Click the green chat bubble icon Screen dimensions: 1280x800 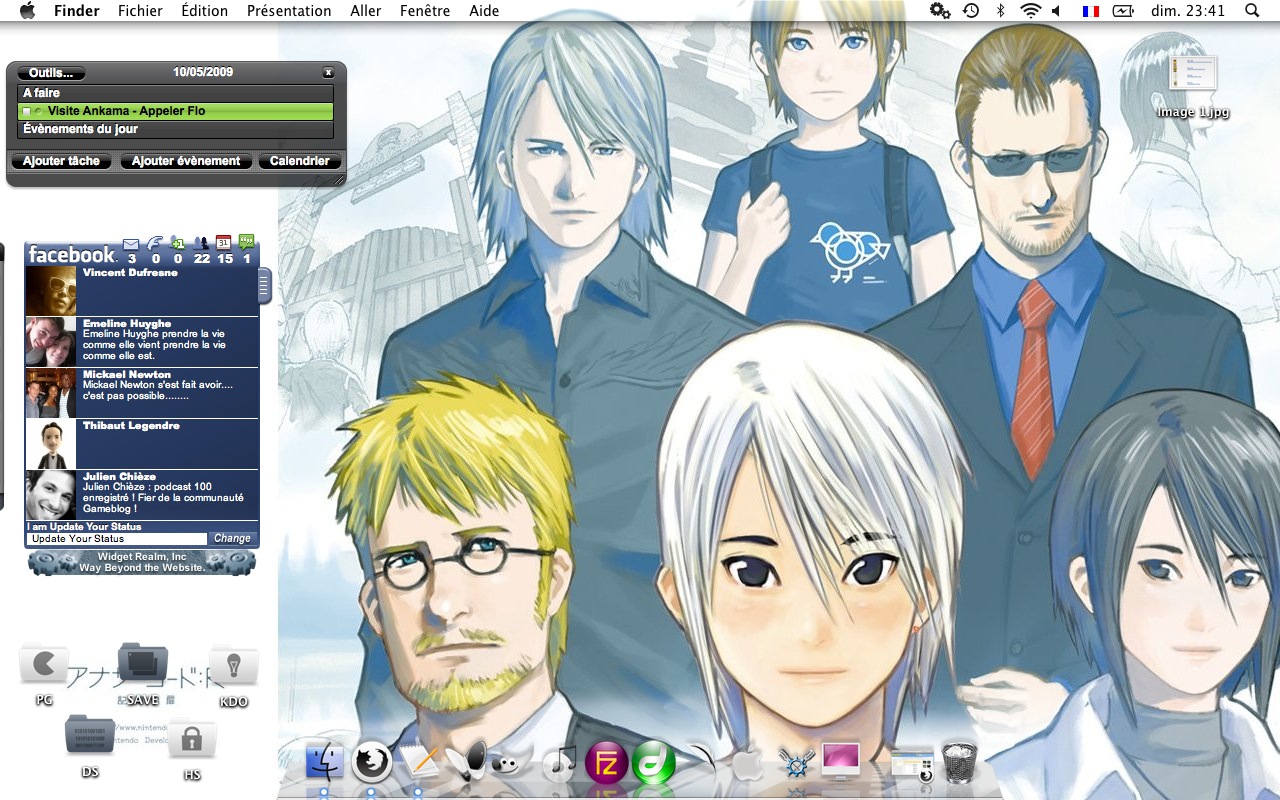click(247, 242)
